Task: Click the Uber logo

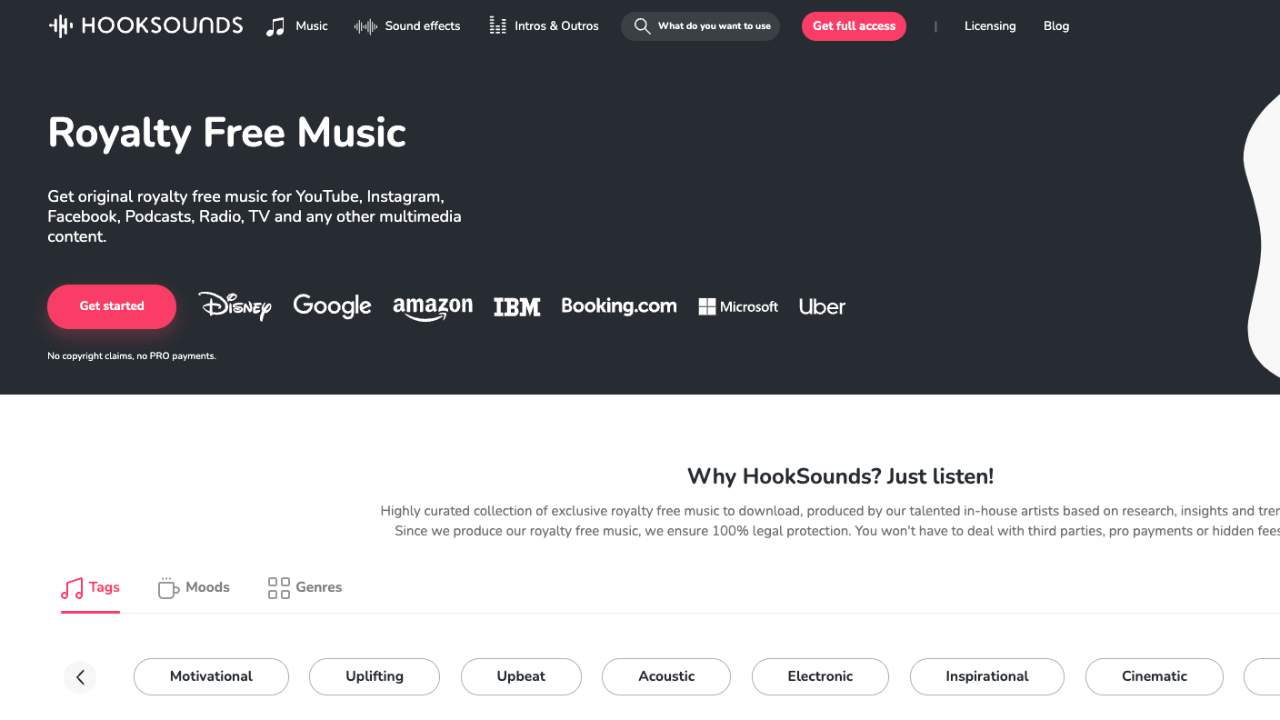Action: click(822, 307)
